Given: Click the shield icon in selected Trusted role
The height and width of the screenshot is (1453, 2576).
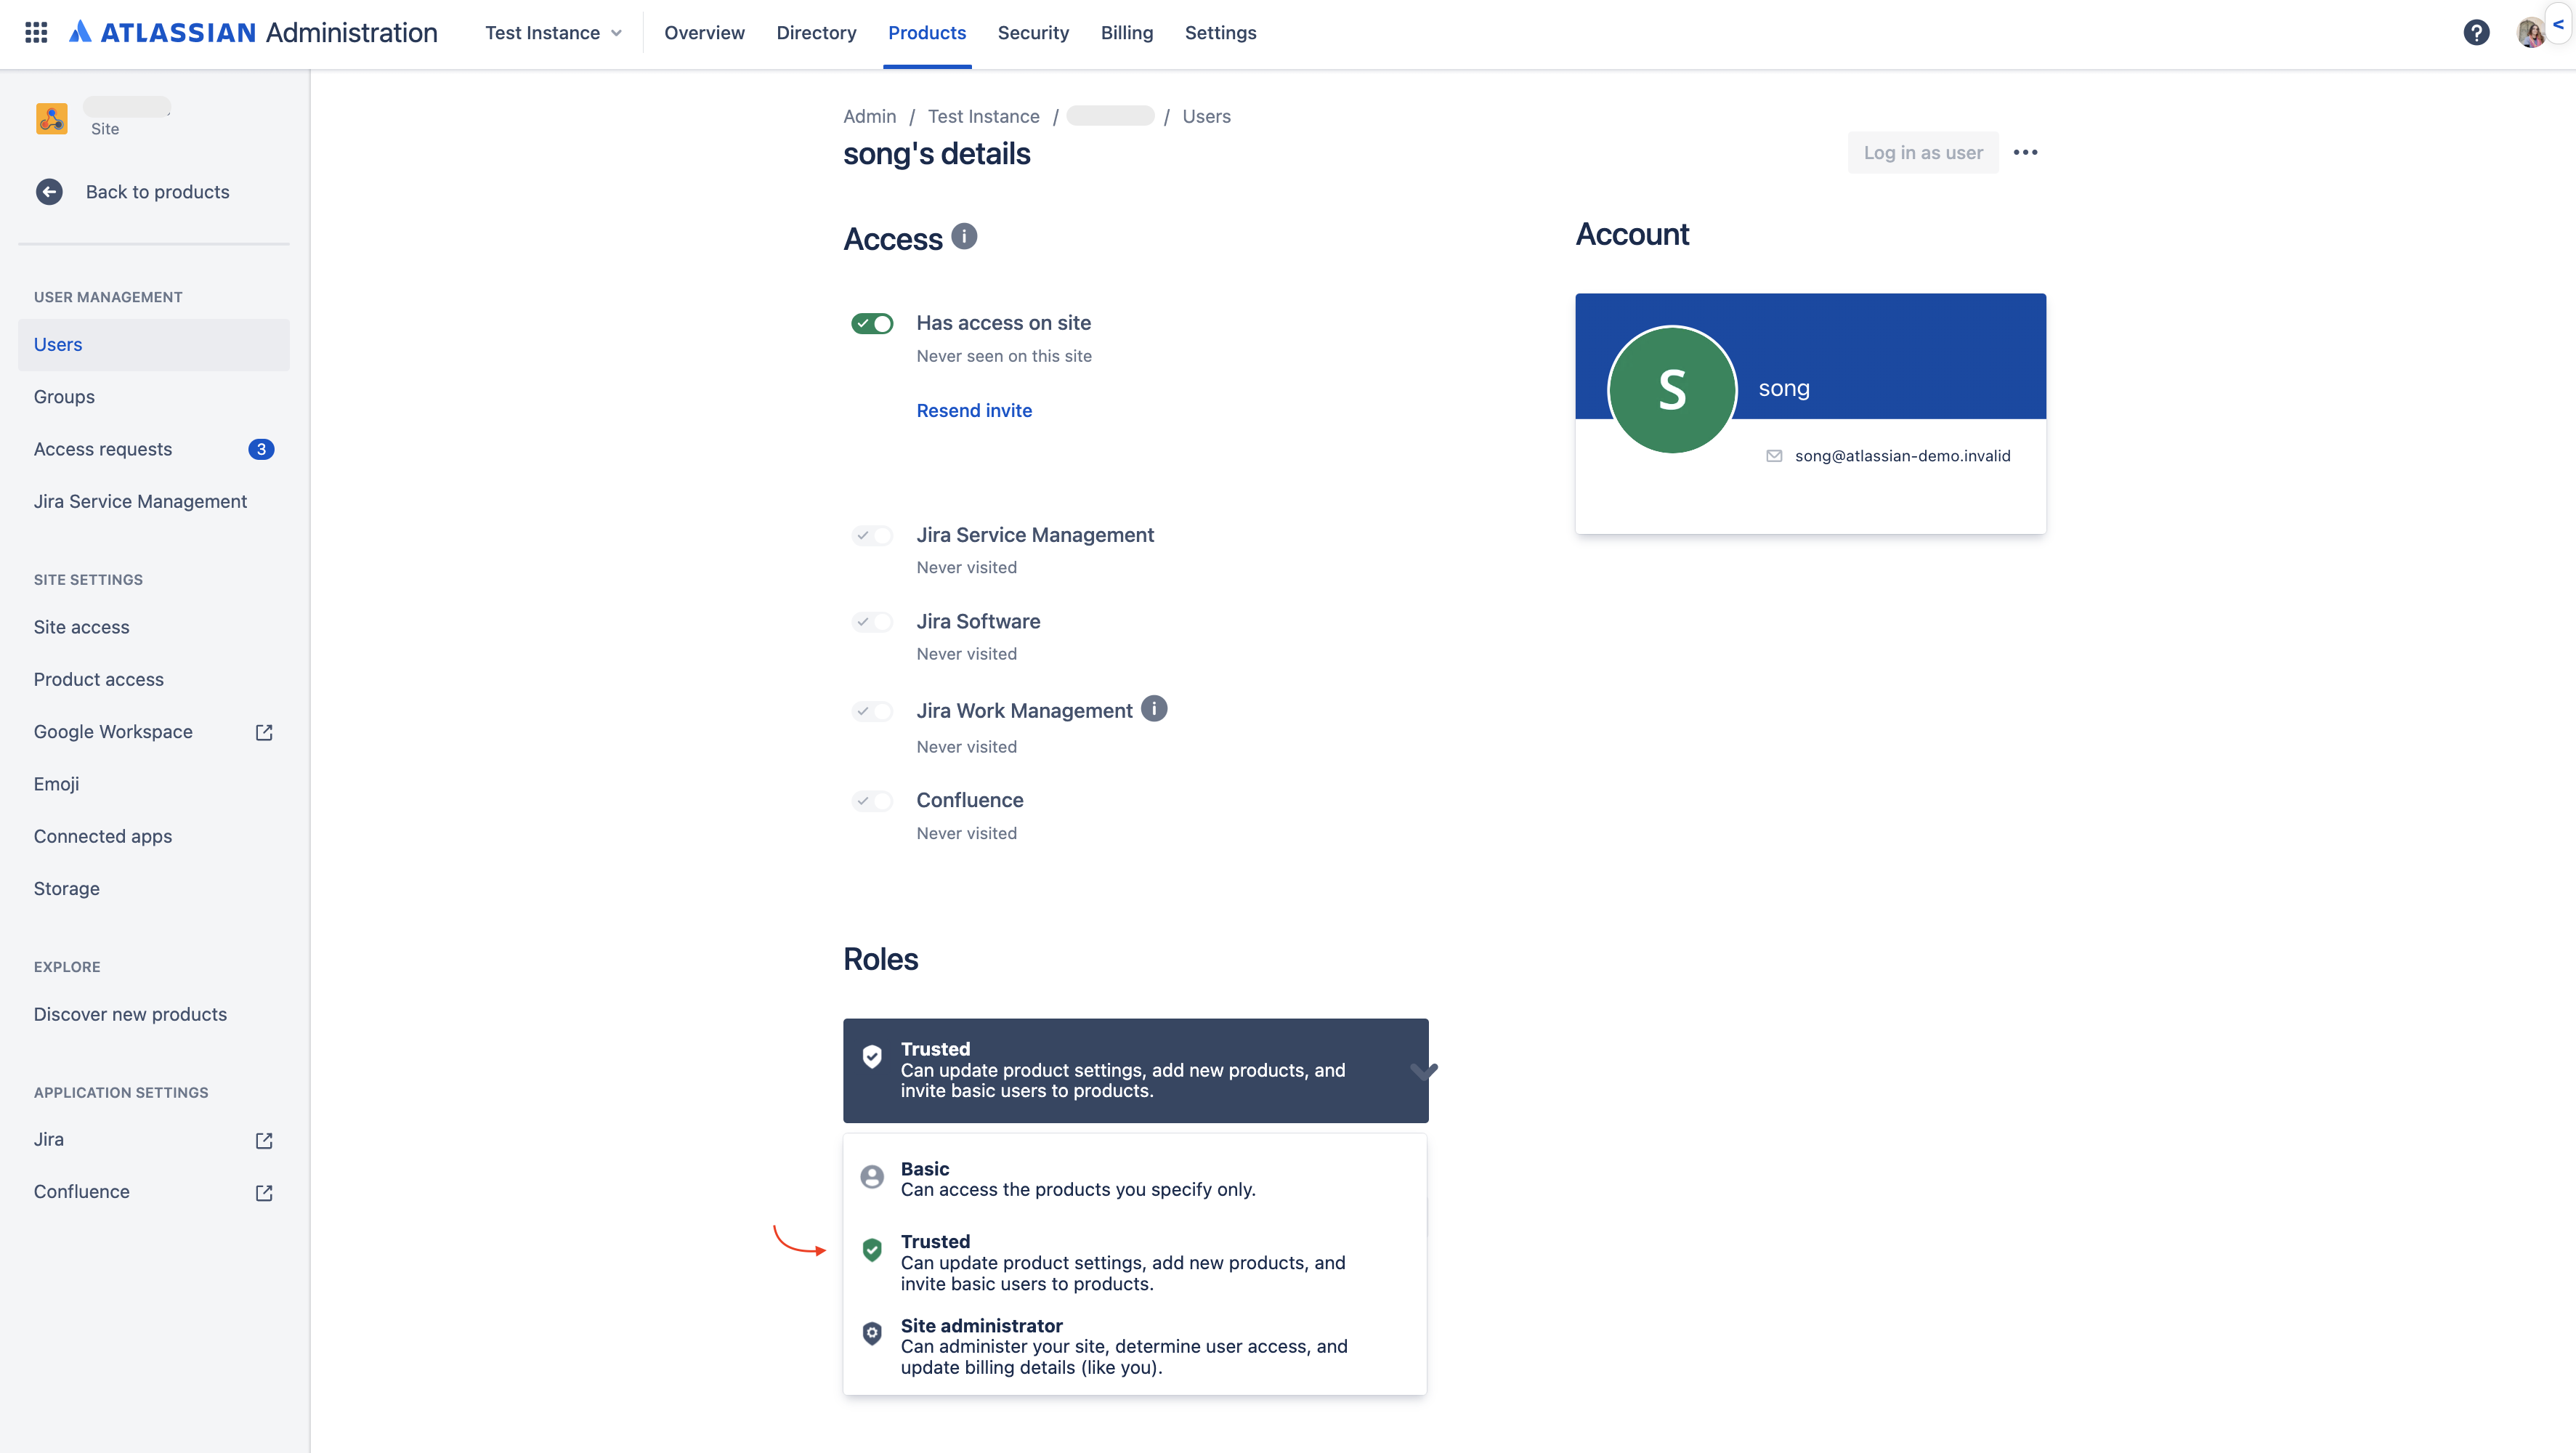Looking at the screenshot, I should point(872,1057).
